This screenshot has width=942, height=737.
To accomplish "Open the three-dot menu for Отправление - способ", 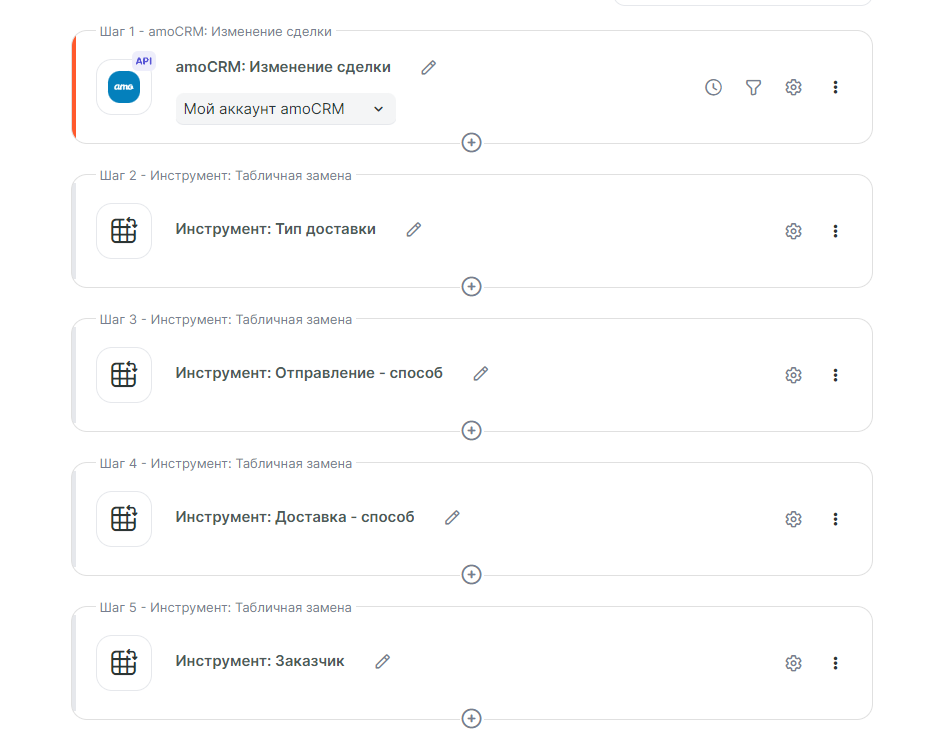I will click(835, 375).
